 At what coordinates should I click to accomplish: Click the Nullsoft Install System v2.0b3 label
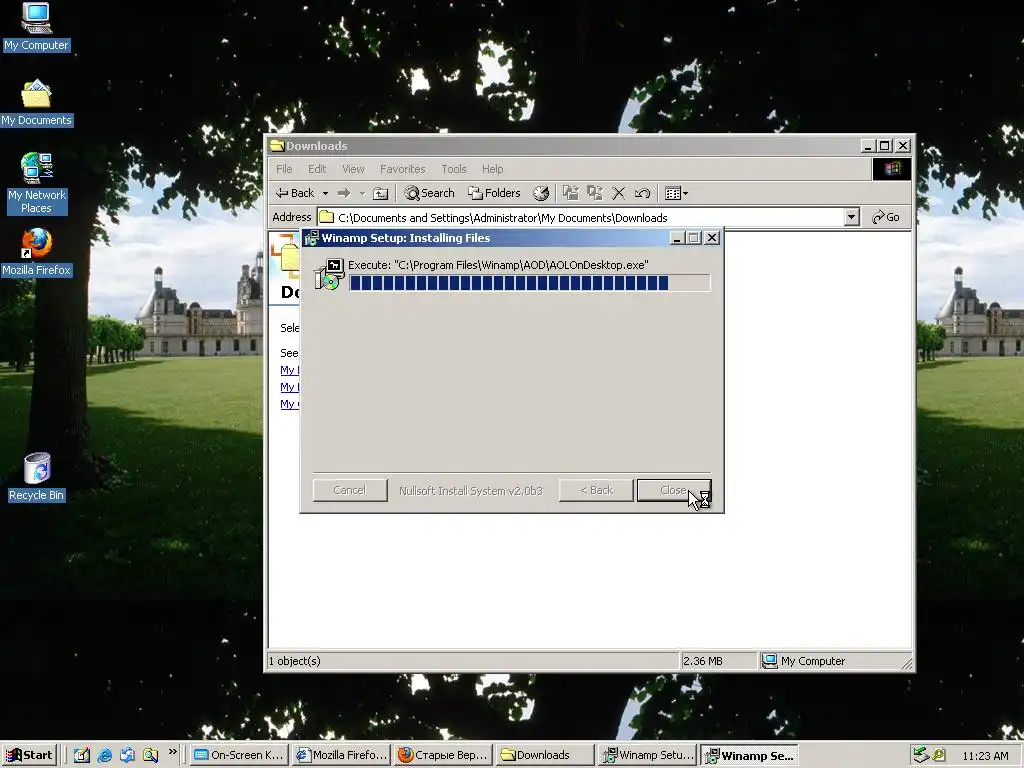point(471,490)
